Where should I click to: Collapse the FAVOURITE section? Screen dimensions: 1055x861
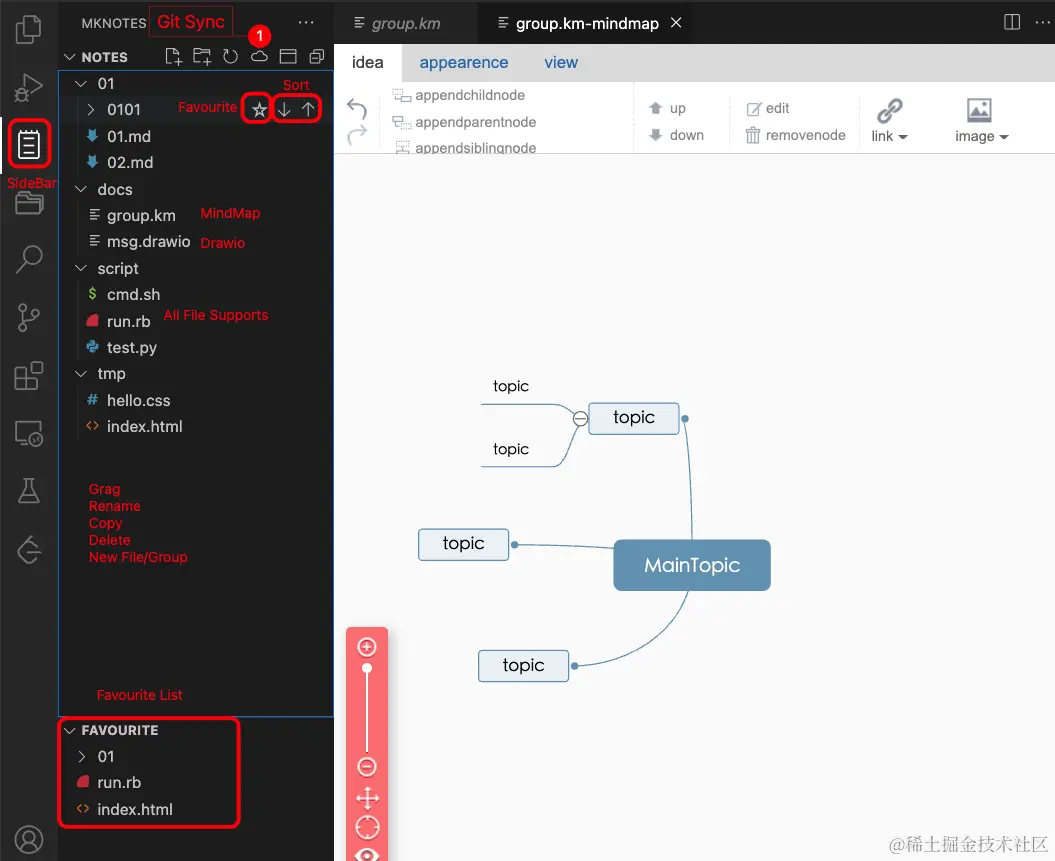69,731
